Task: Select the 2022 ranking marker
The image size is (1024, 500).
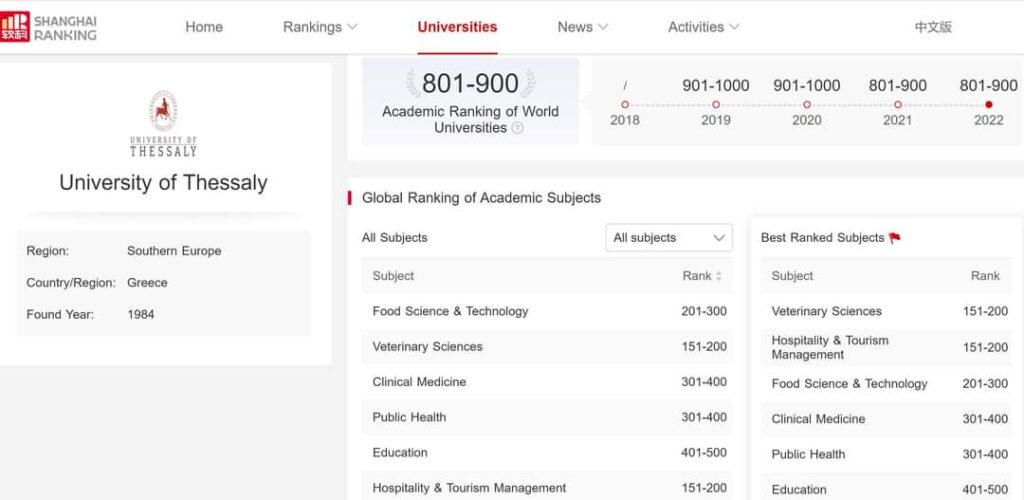Action: (989, 104)
